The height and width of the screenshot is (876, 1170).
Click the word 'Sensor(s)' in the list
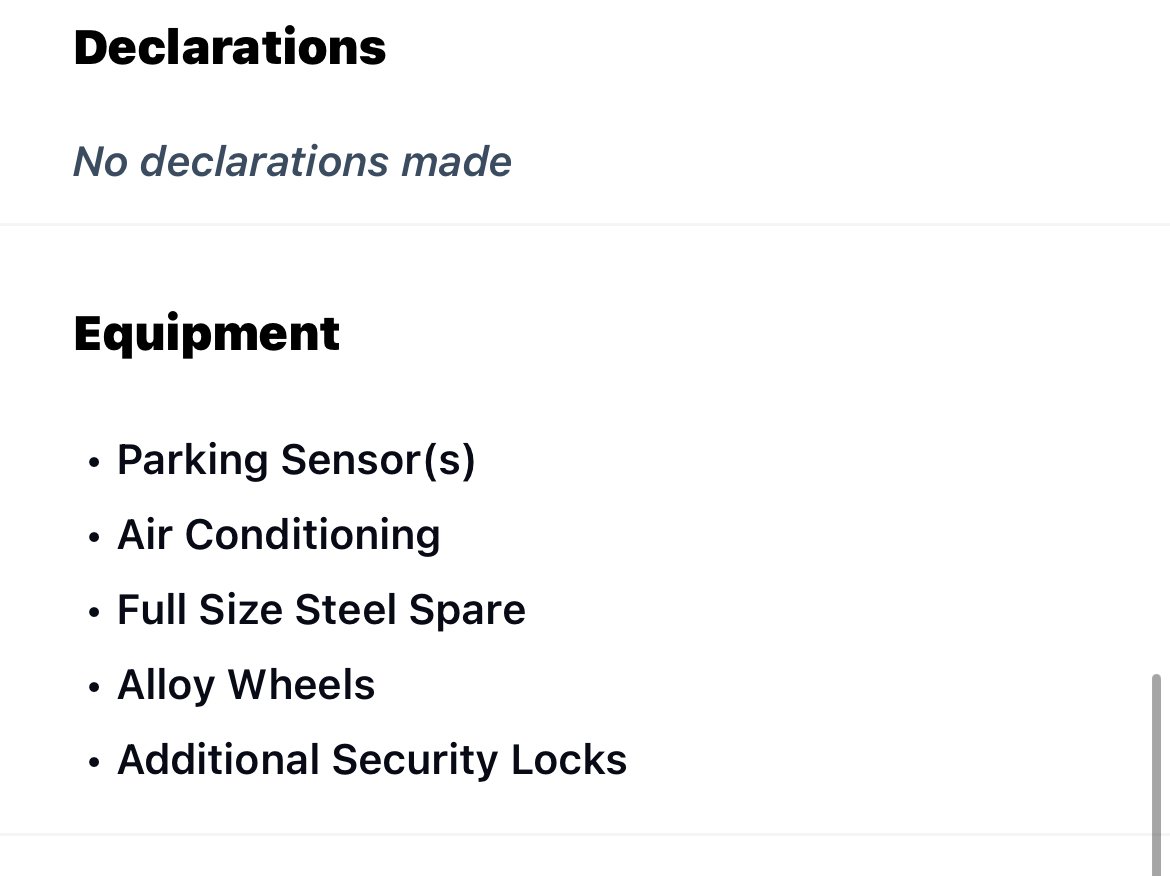tap(378, 460)
